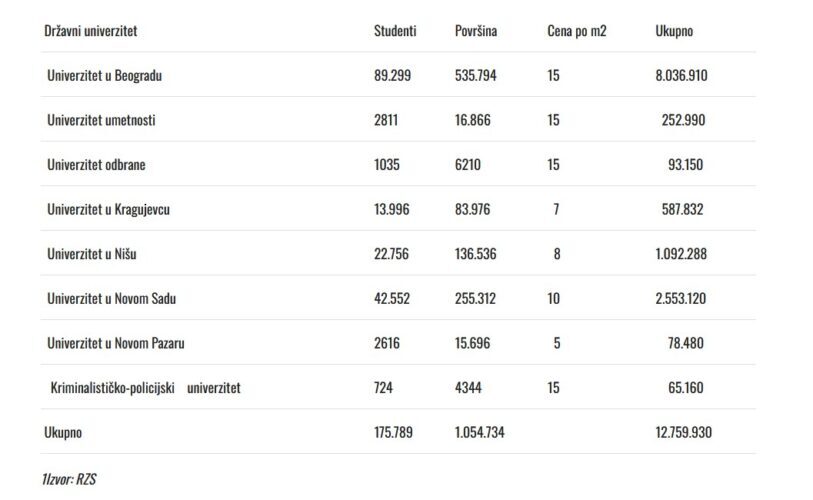
Task: Select the Univerzitet u Novom Pazaru label
Action: coord(115,343)
